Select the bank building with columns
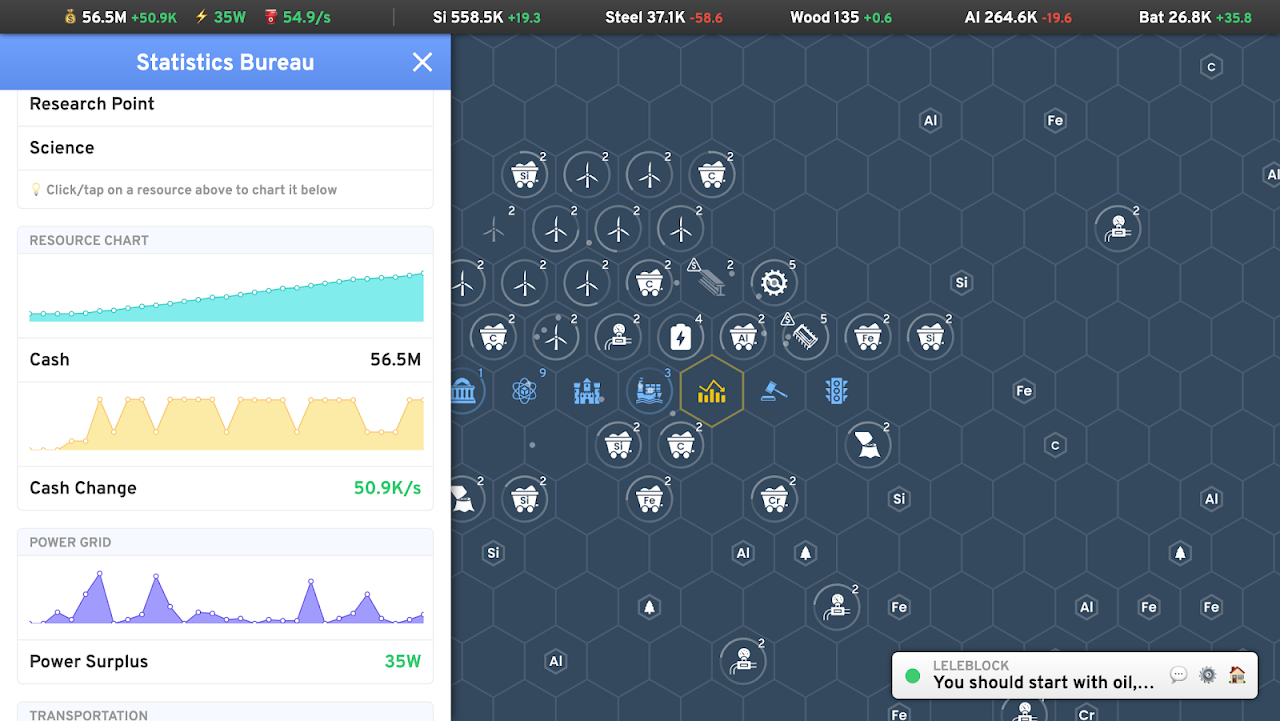The image size is (1280, 721). (465, 391)
